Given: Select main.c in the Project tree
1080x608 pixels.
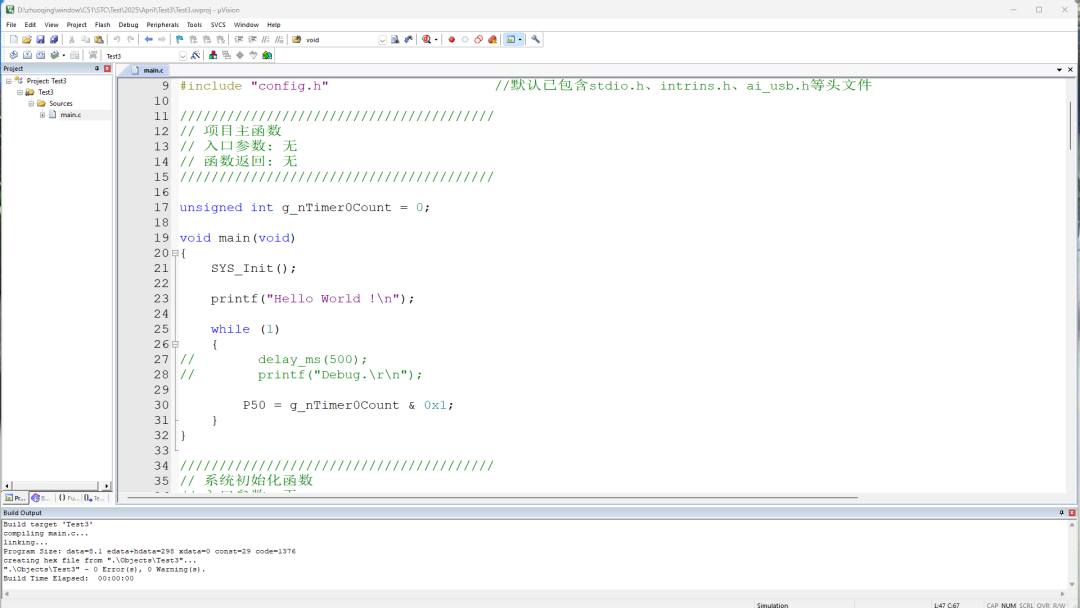Looking at the screenshot, I should click(x=70, y=115).
